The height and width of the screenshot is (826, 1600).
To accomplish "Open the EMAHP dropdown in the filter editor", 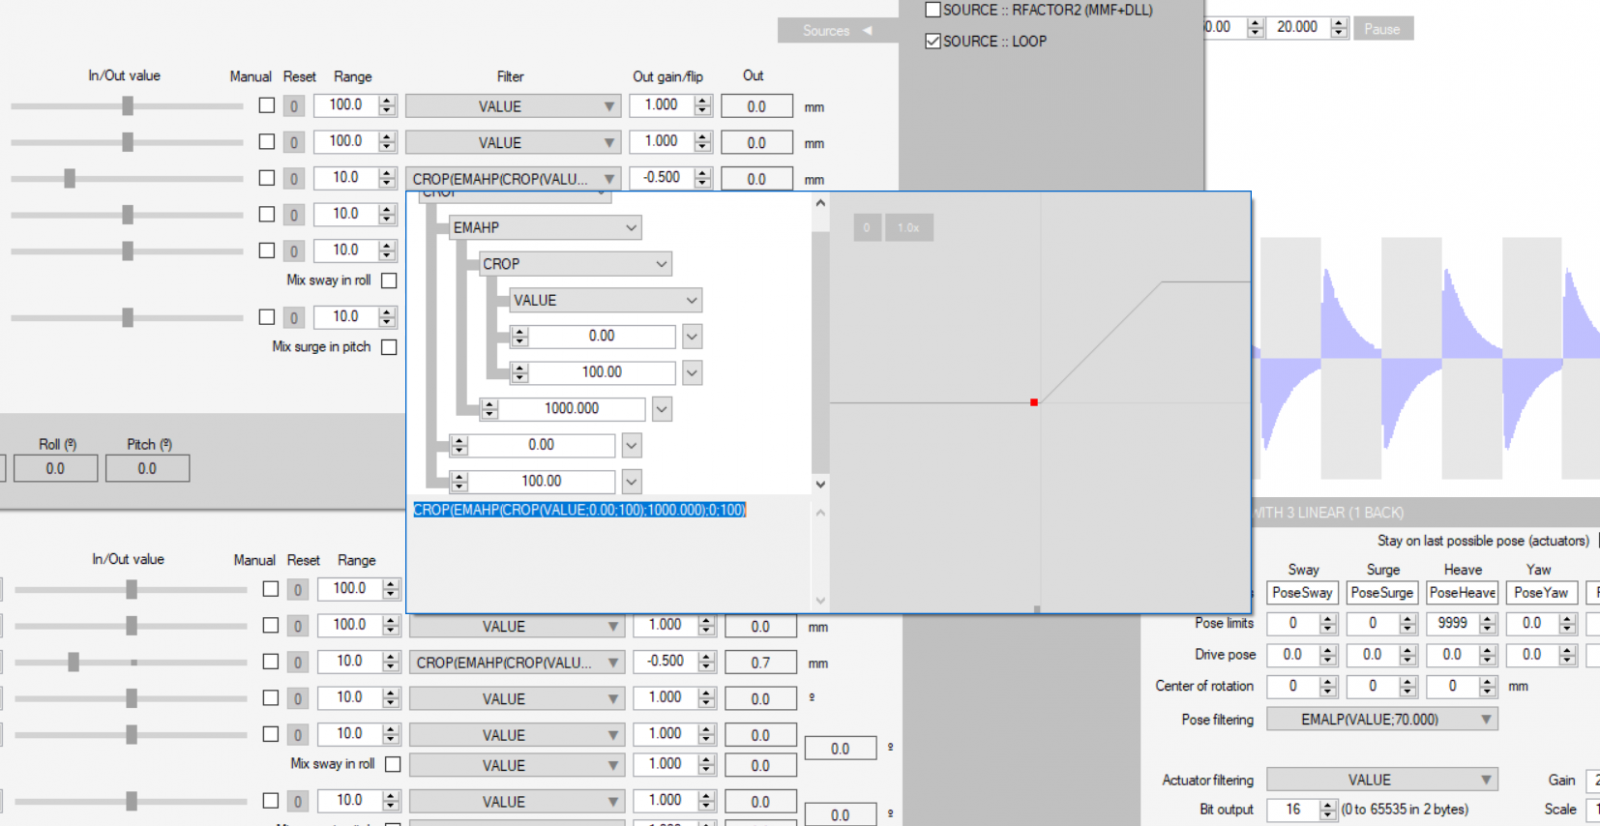I will (x=545, y=228).
